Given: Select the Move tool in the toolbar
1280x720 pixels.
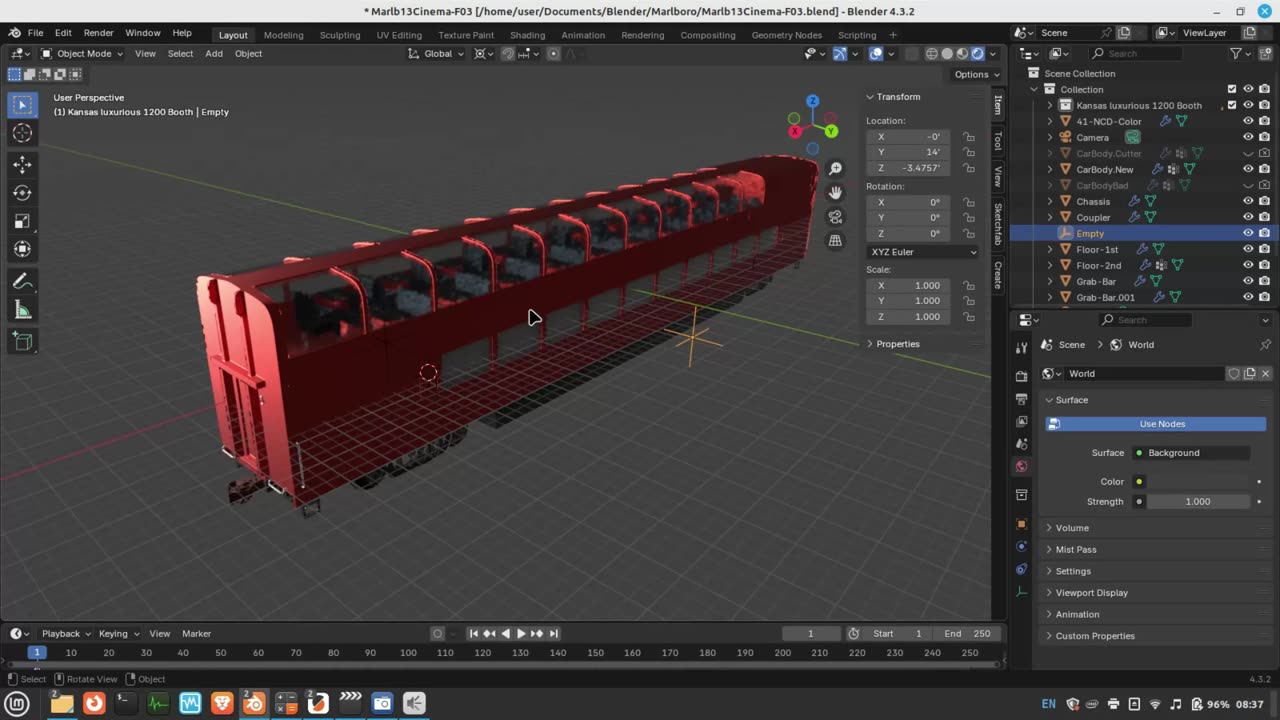Looking at the screenshot, I should [x=22, y=164].
